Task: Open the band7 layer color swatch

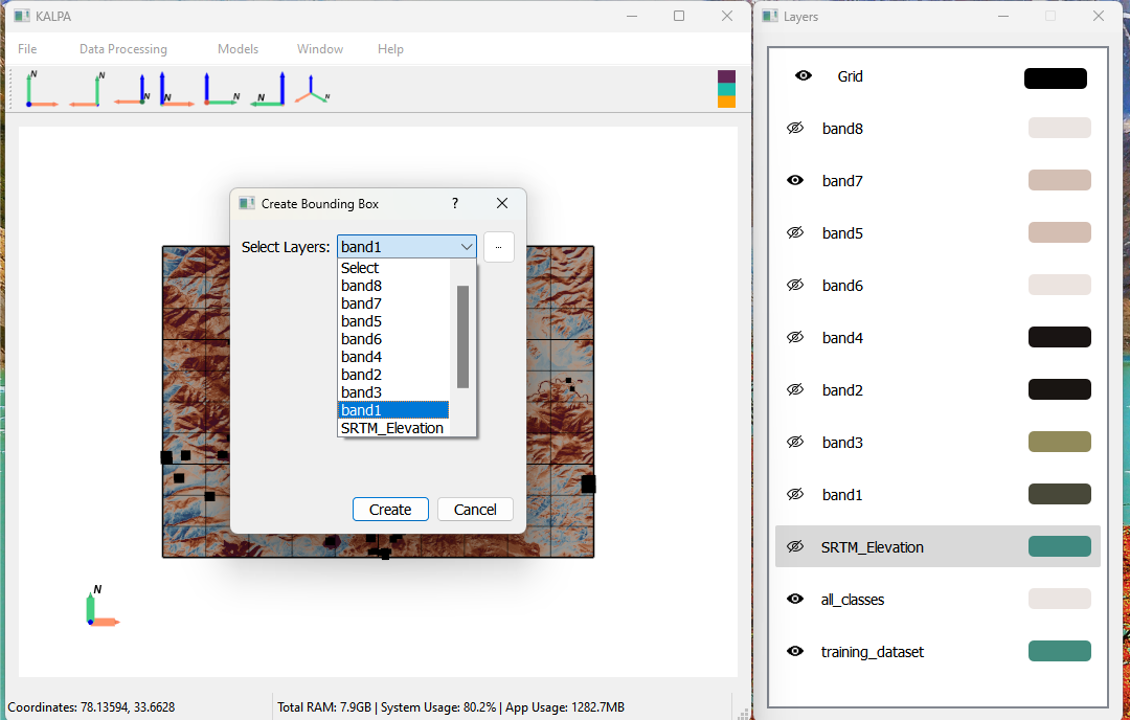Action: pyautogui.click(x=1059, y=180)
